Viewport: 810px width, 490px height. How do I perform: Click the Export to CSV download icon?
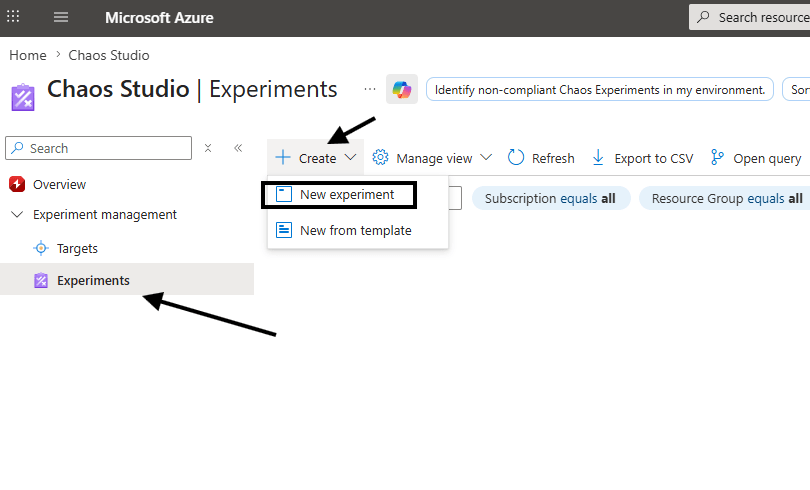pos(598,158)
